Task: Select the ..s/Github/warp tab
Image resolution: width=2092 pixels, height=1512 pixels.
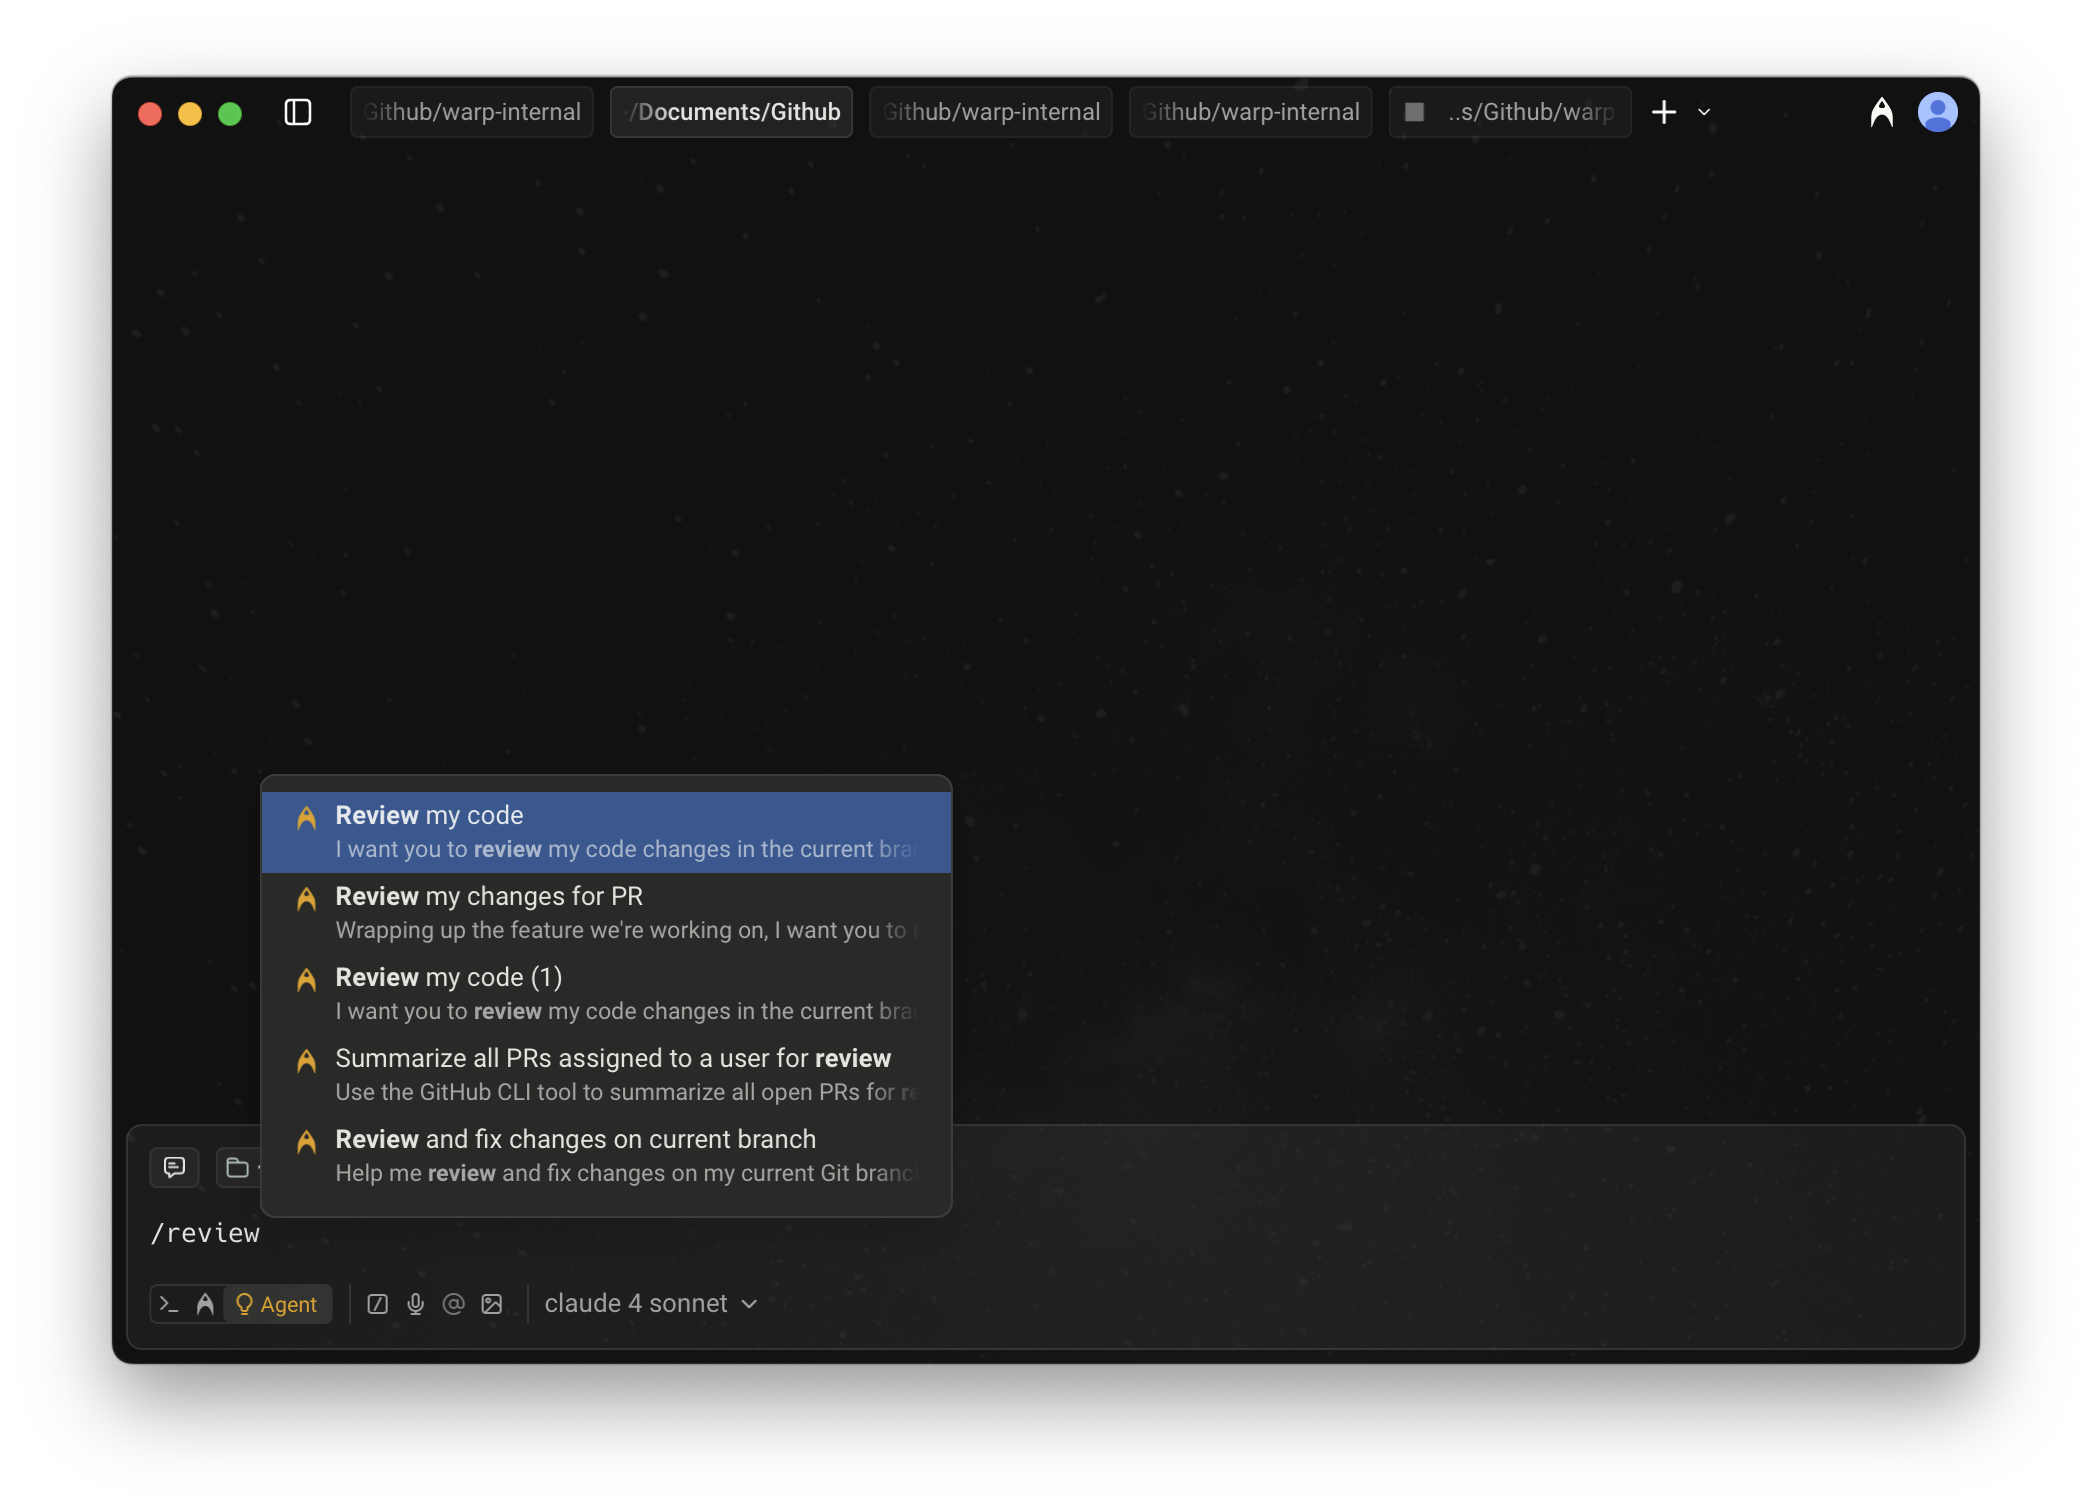Action: (x=1510, y=112)
